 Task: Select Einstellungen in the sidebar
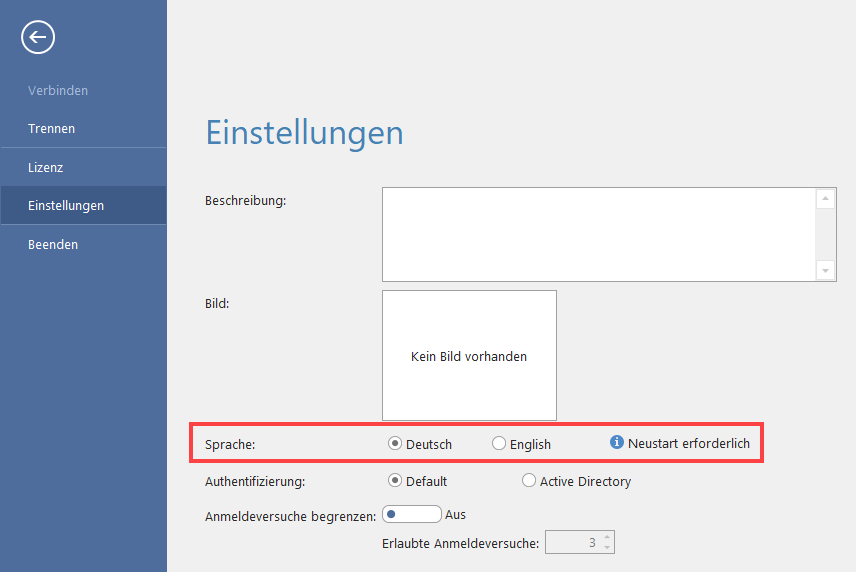(x=66, y=205)
